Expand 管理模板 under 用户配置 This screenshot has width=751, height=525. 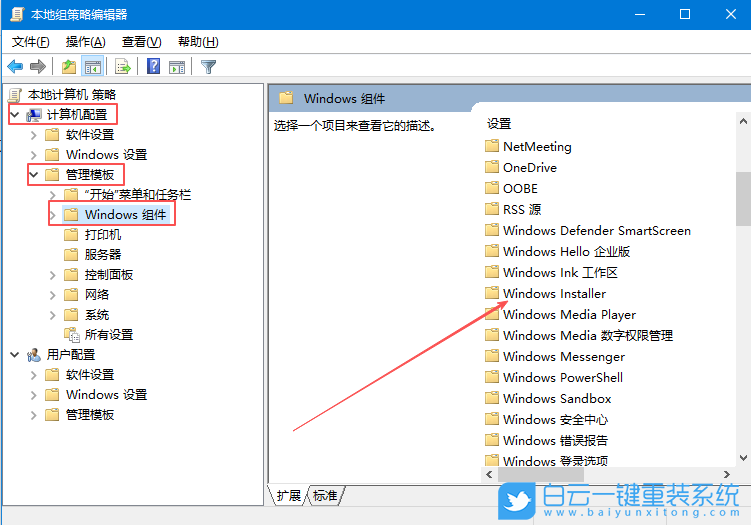34,415
